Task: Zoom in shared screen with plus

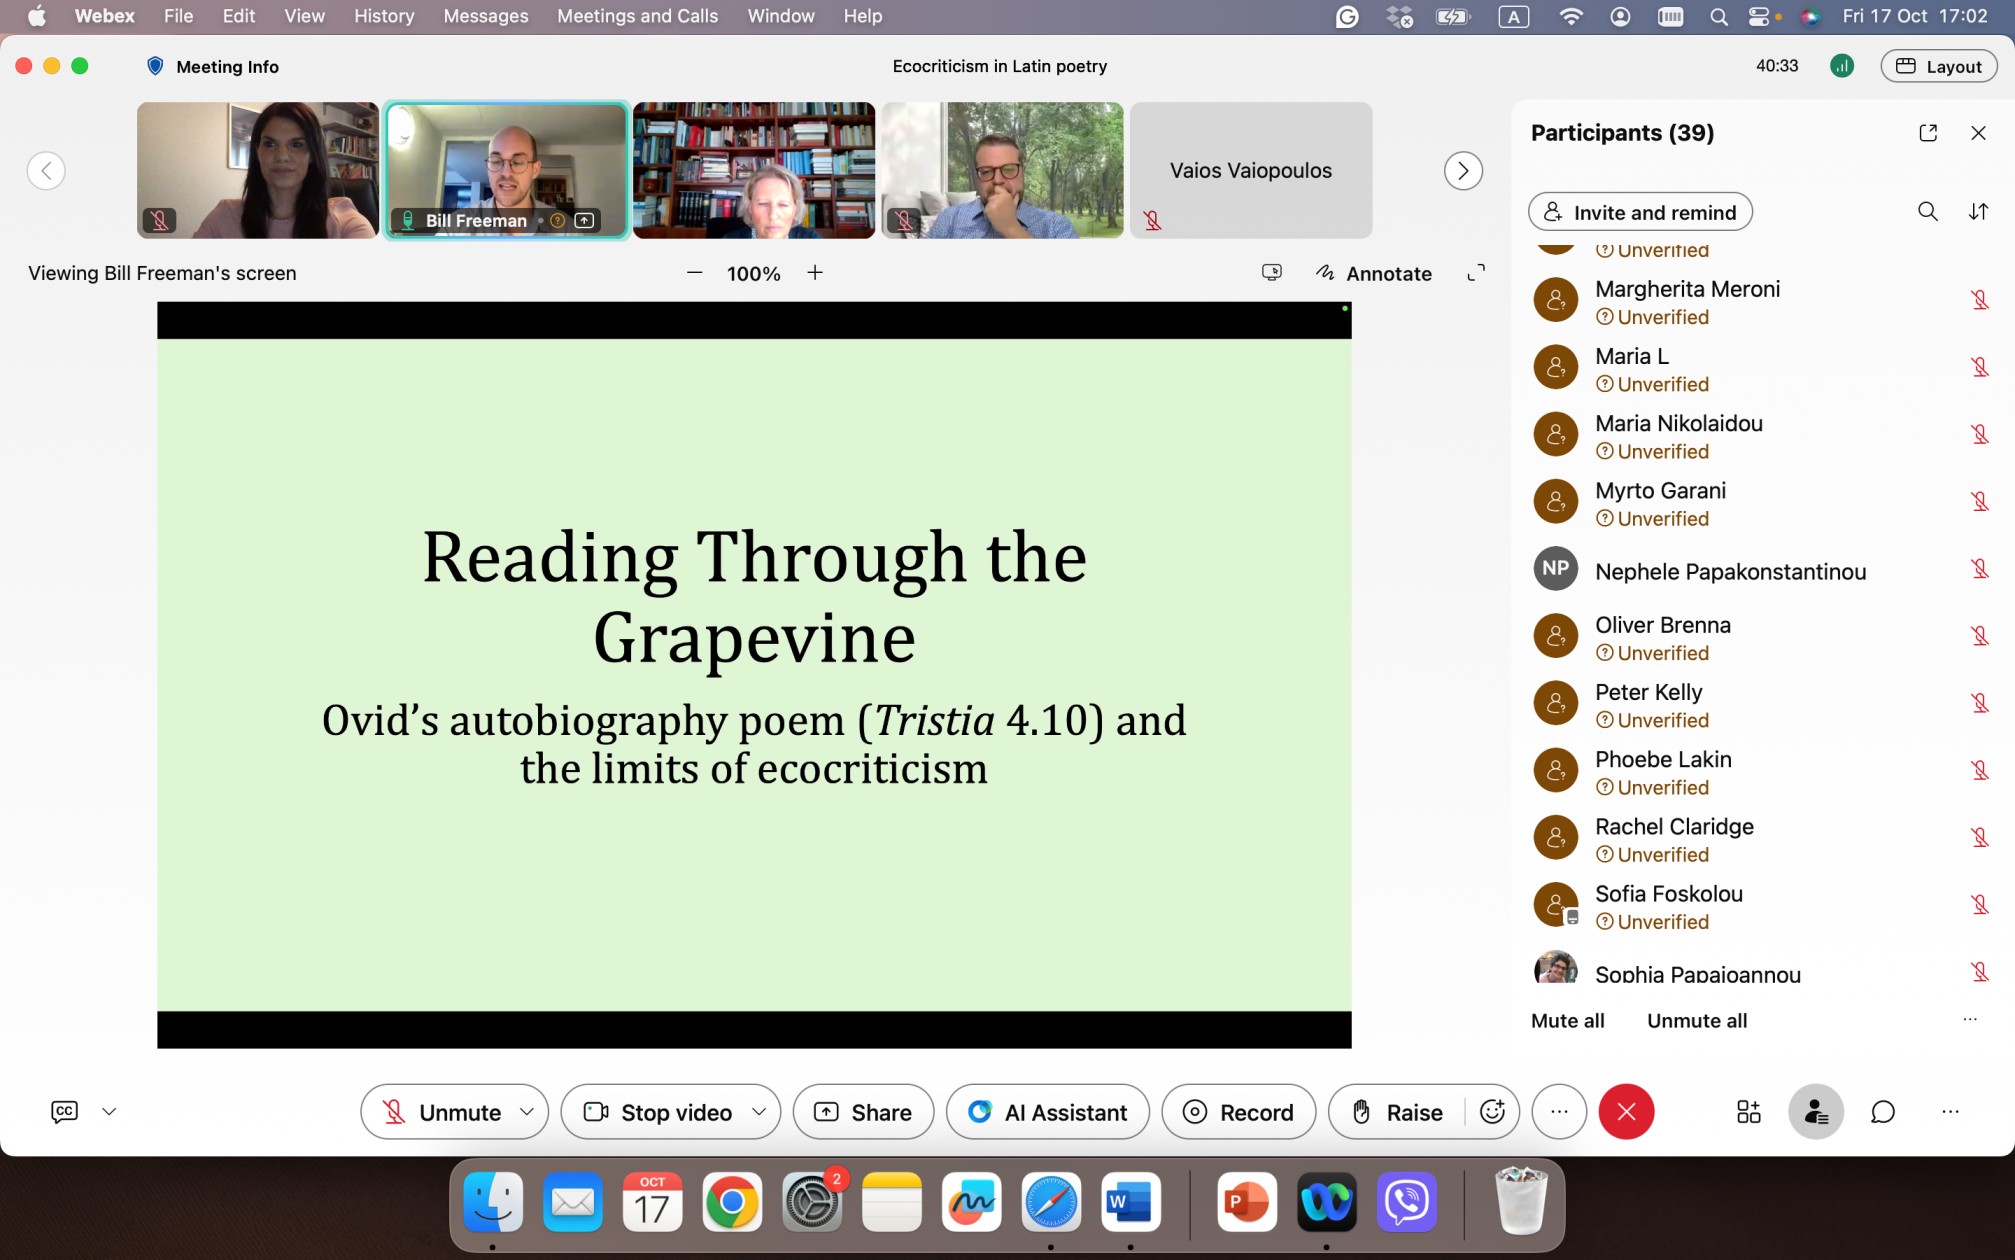Action: point(815,273)
